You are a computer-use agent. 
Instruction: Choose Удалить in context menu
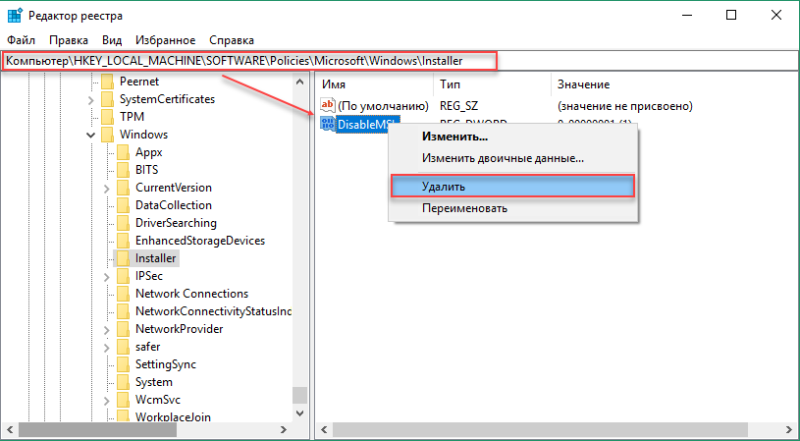[x=513, y=186]
